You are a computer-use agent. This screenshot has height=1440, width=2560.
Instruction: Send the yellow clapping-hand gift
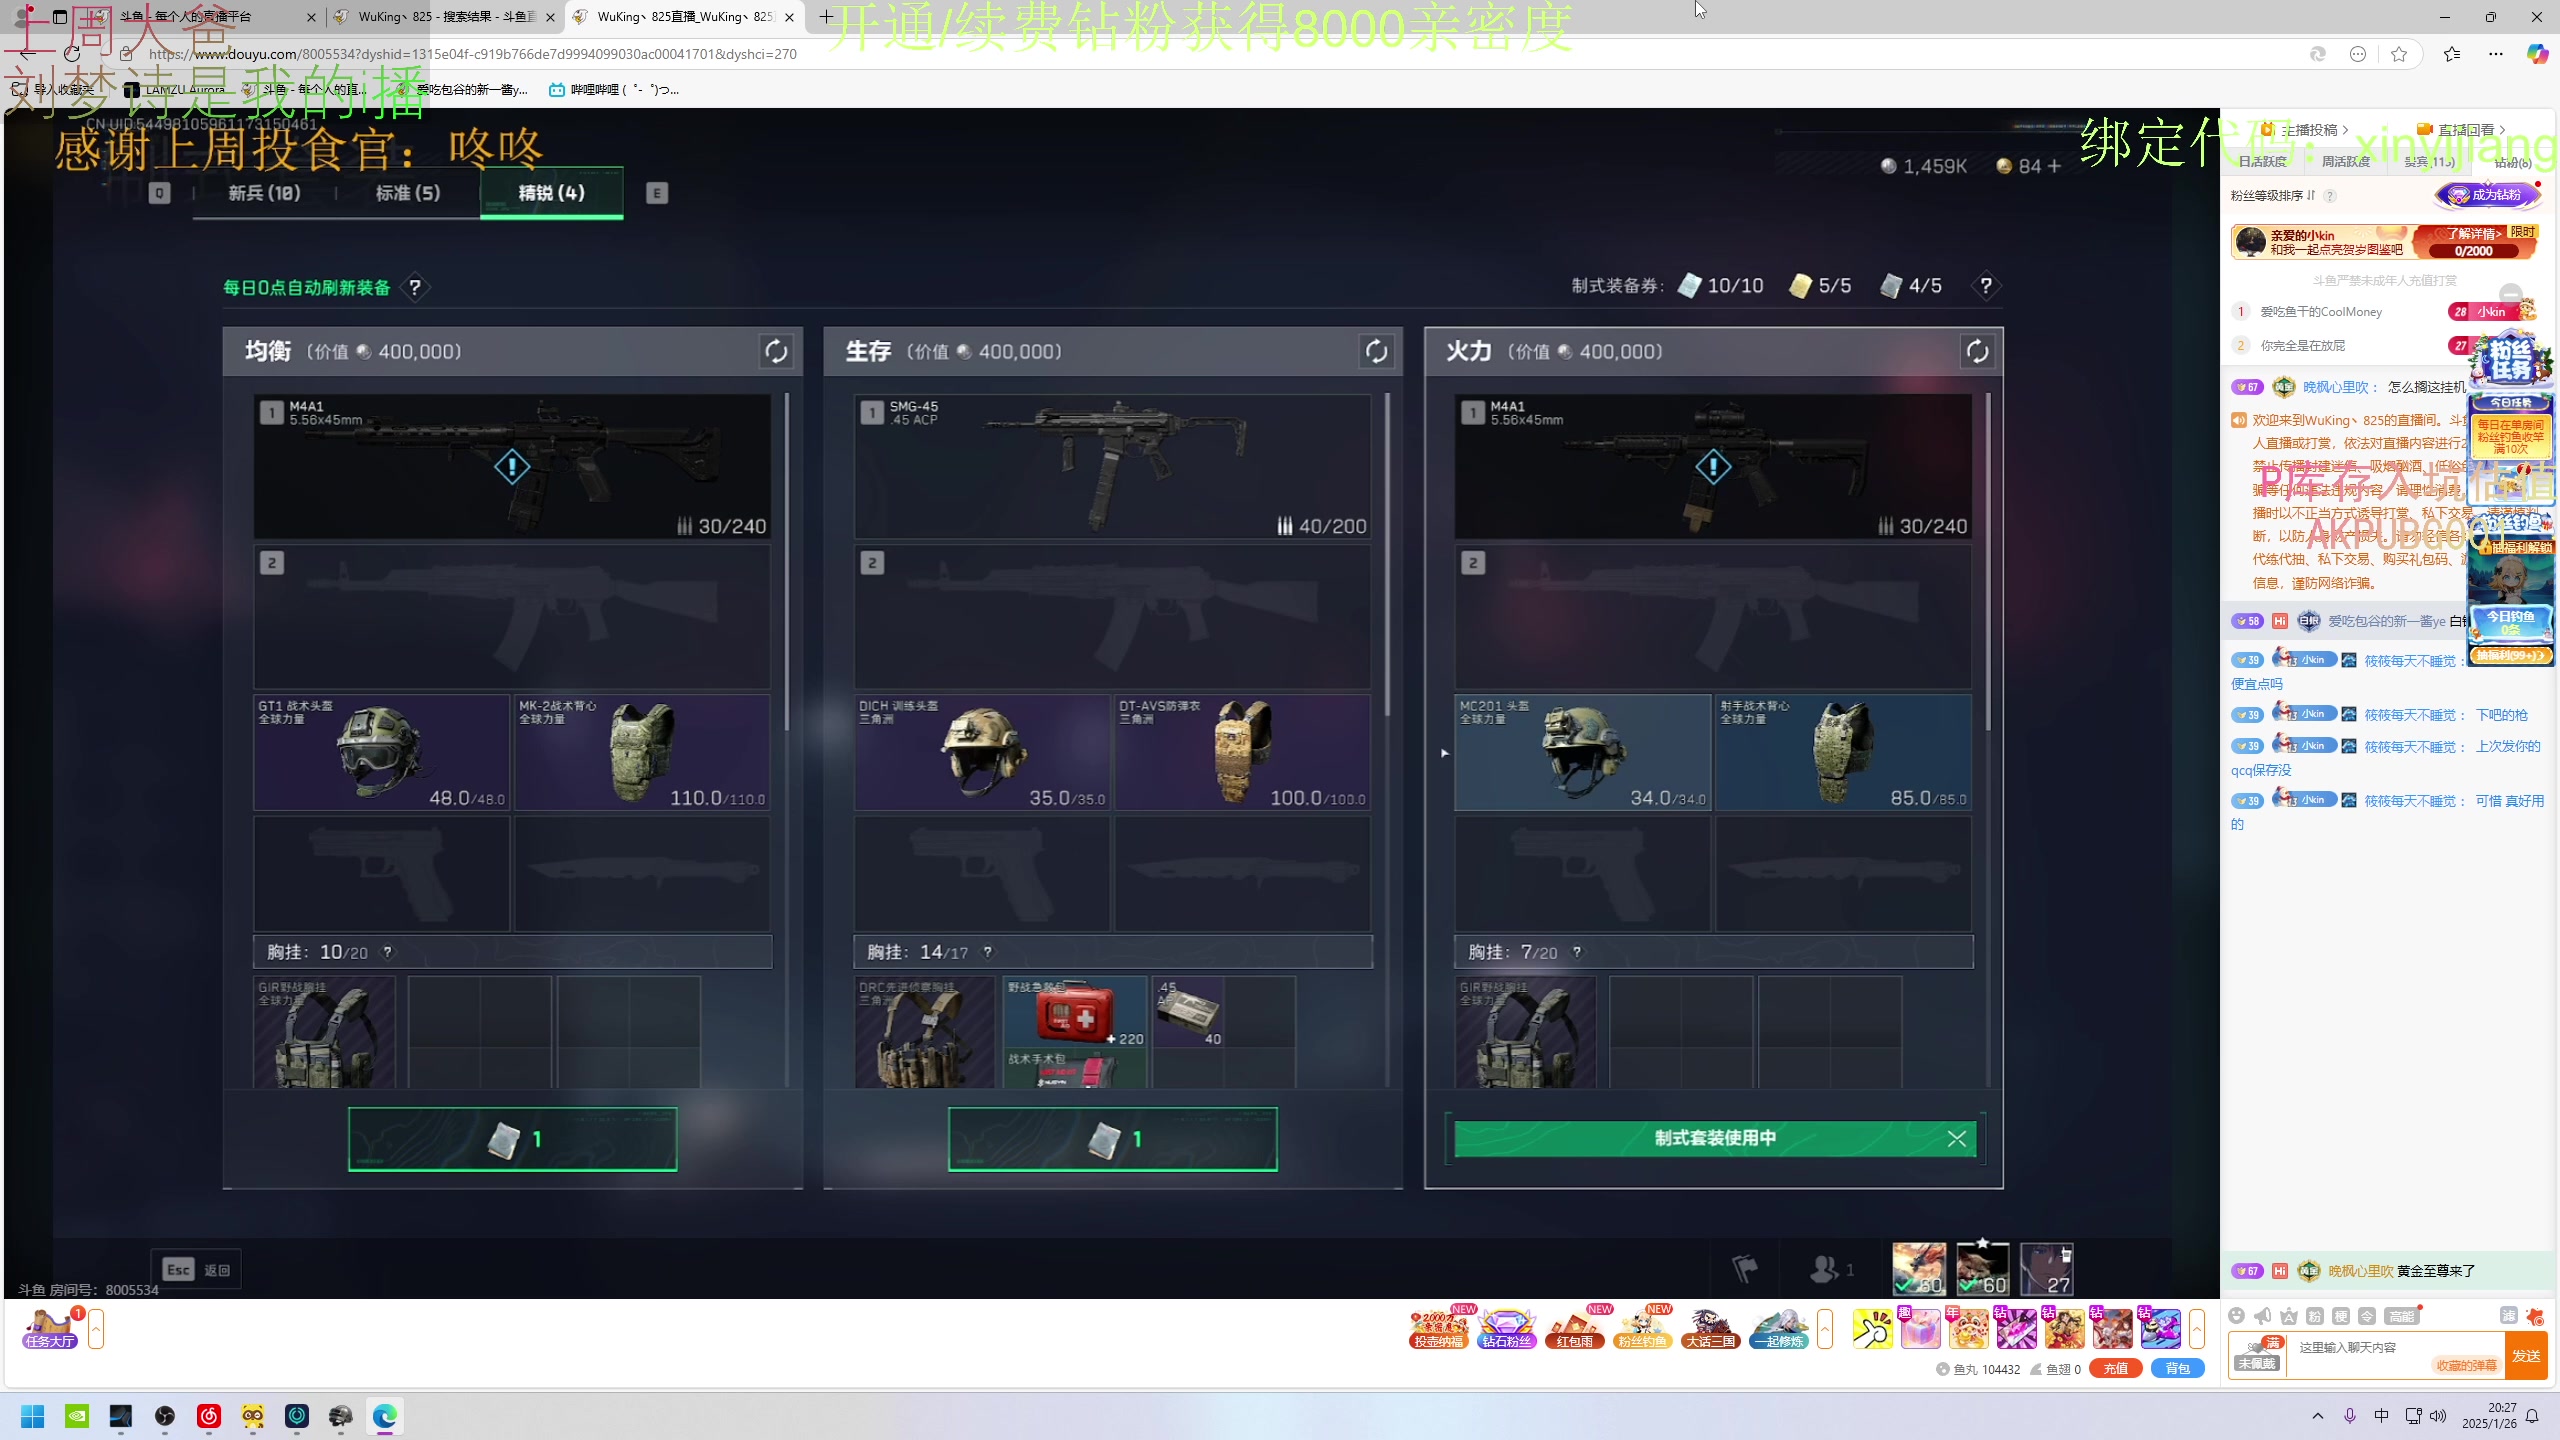[x=1872, y=1329]
